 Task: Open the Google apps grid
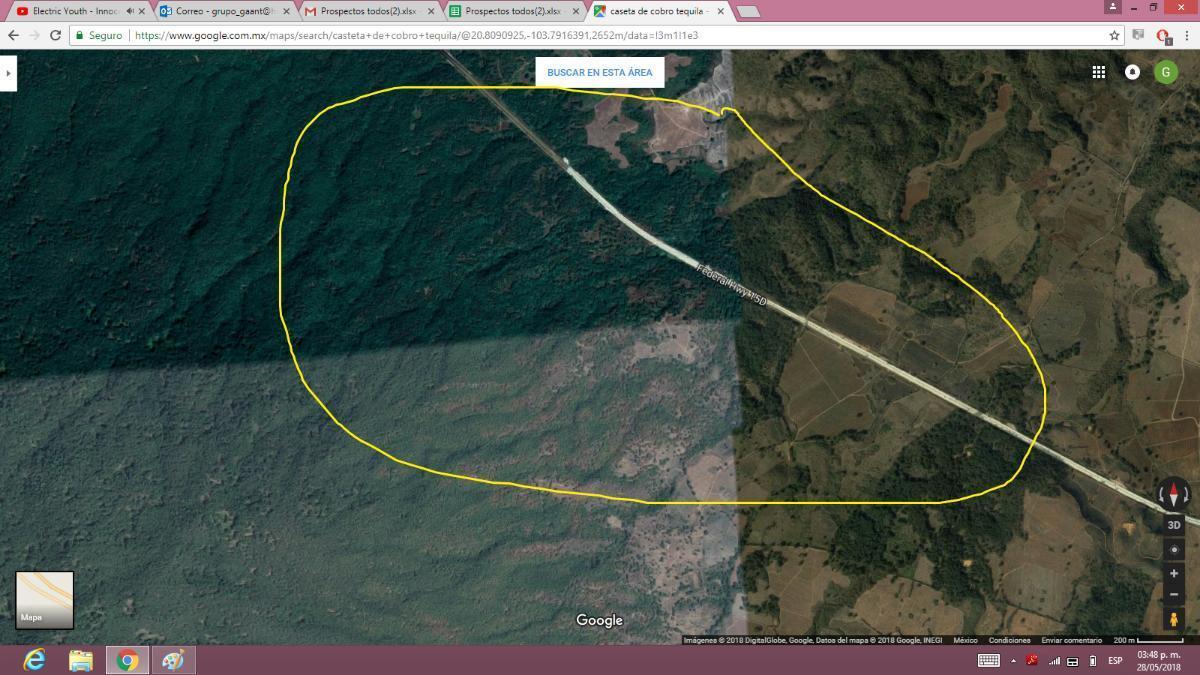coord(1098,72)
